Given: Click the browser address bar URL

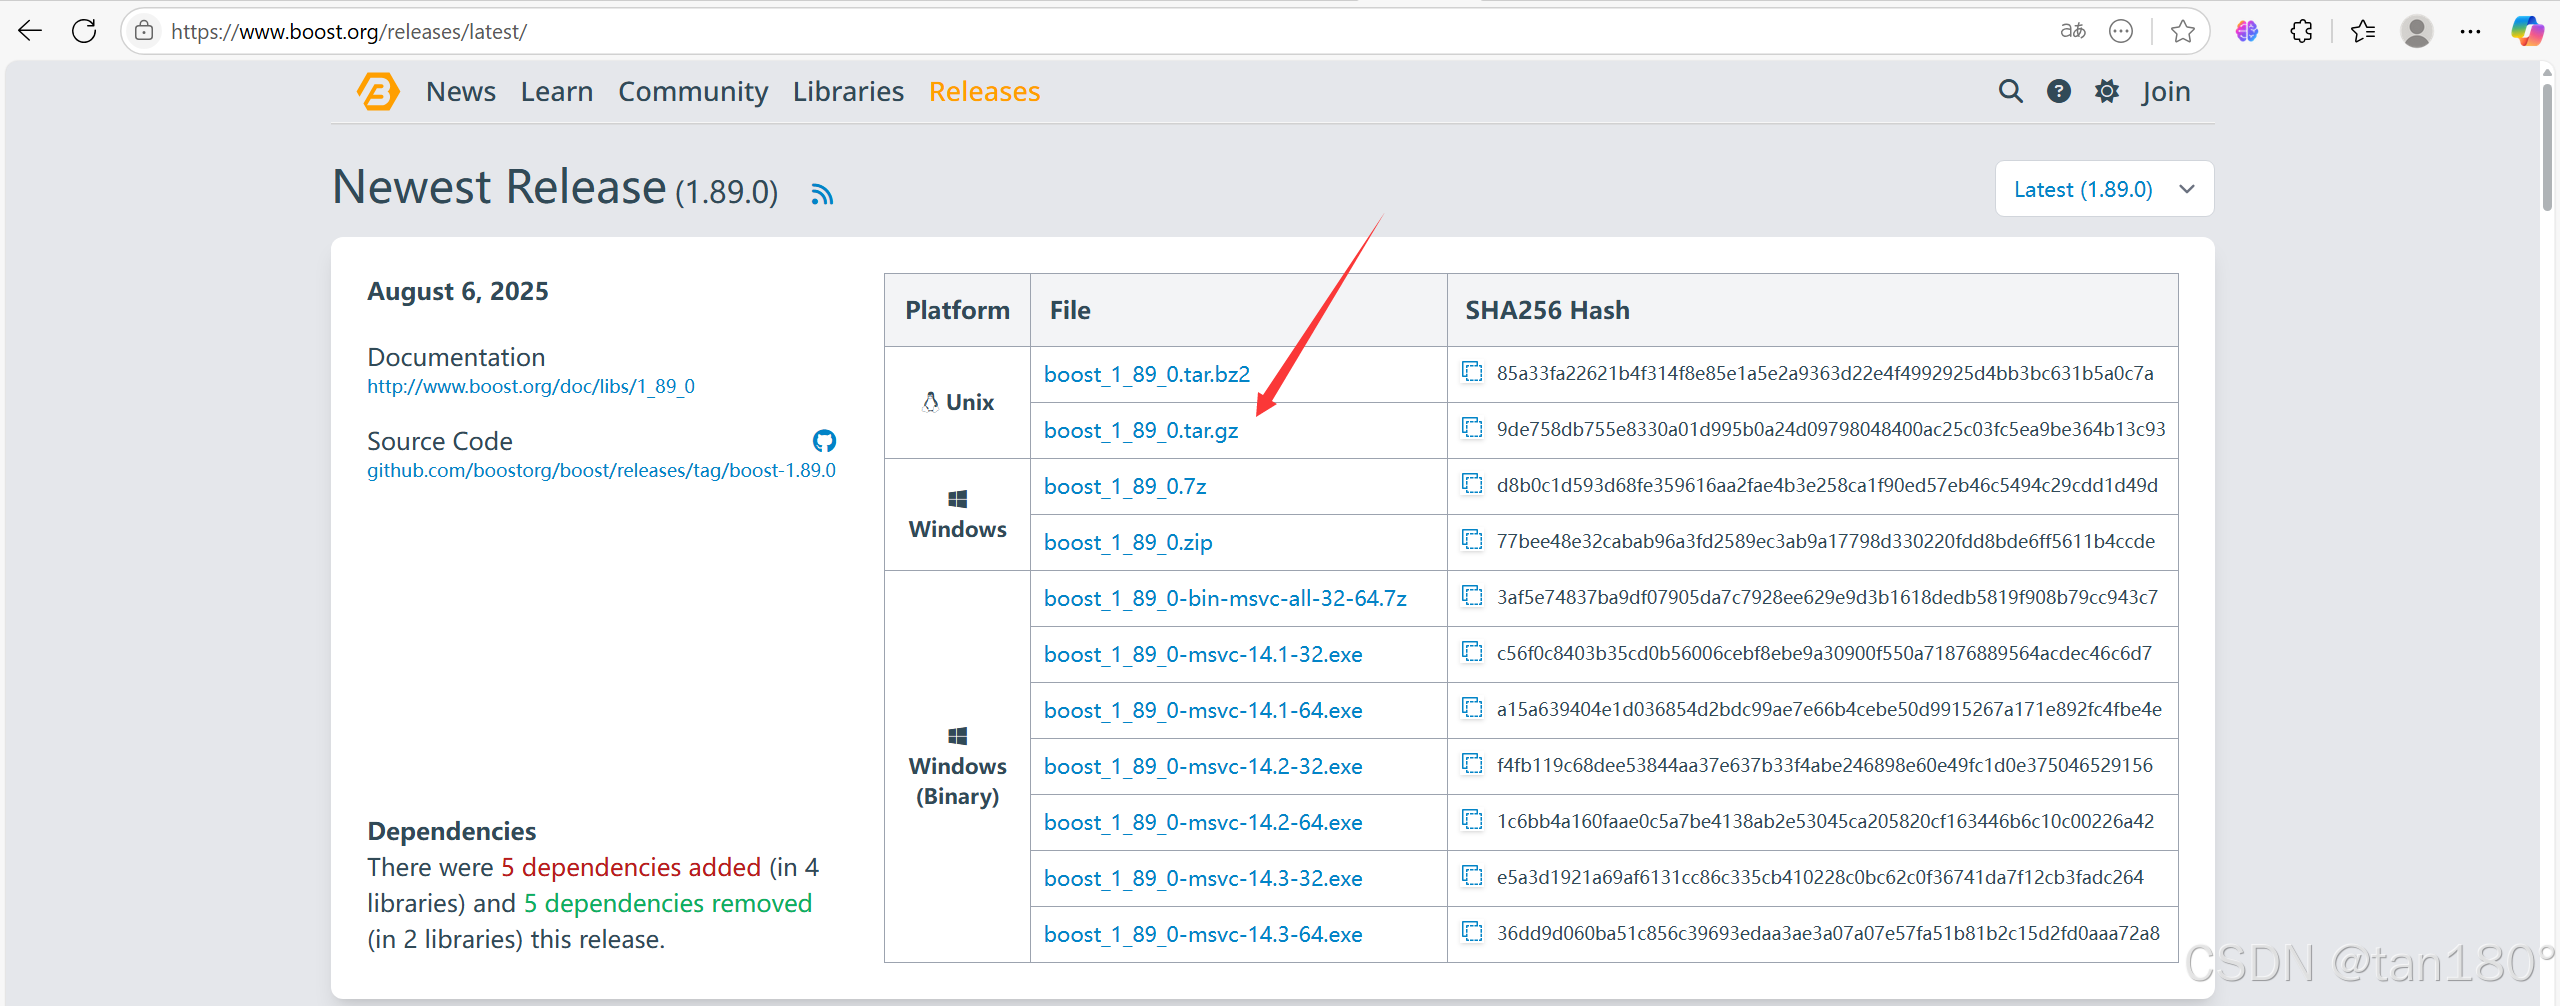Looking at the screenshot, I should [349, 31].
